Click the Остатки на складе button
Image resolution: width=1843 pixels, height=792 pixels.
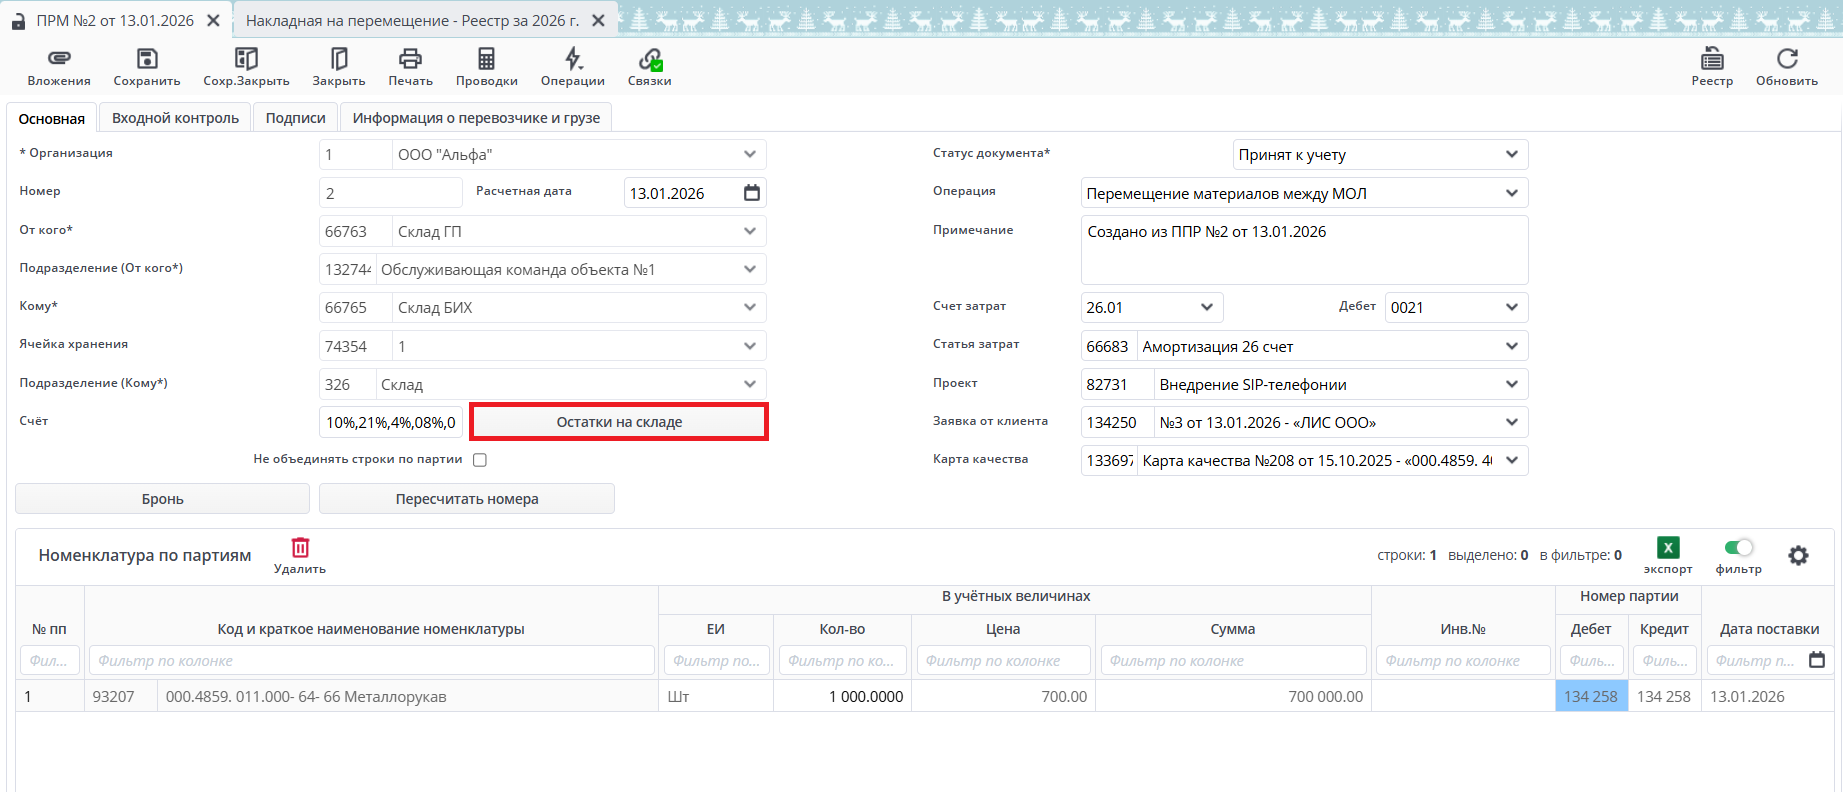click(x=619, y=422)
